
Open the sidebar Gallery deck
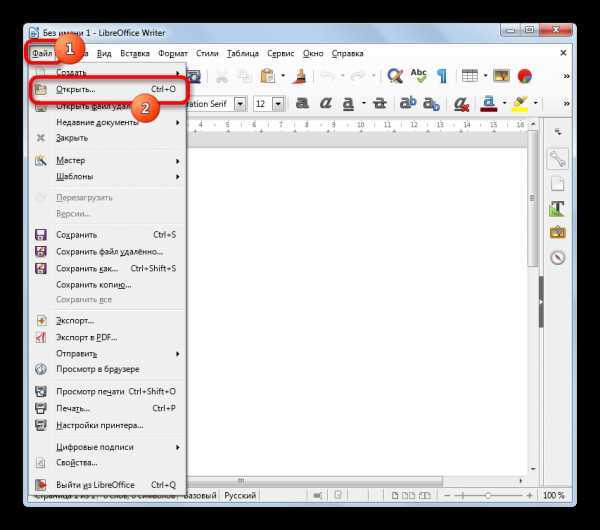(558, 233)
